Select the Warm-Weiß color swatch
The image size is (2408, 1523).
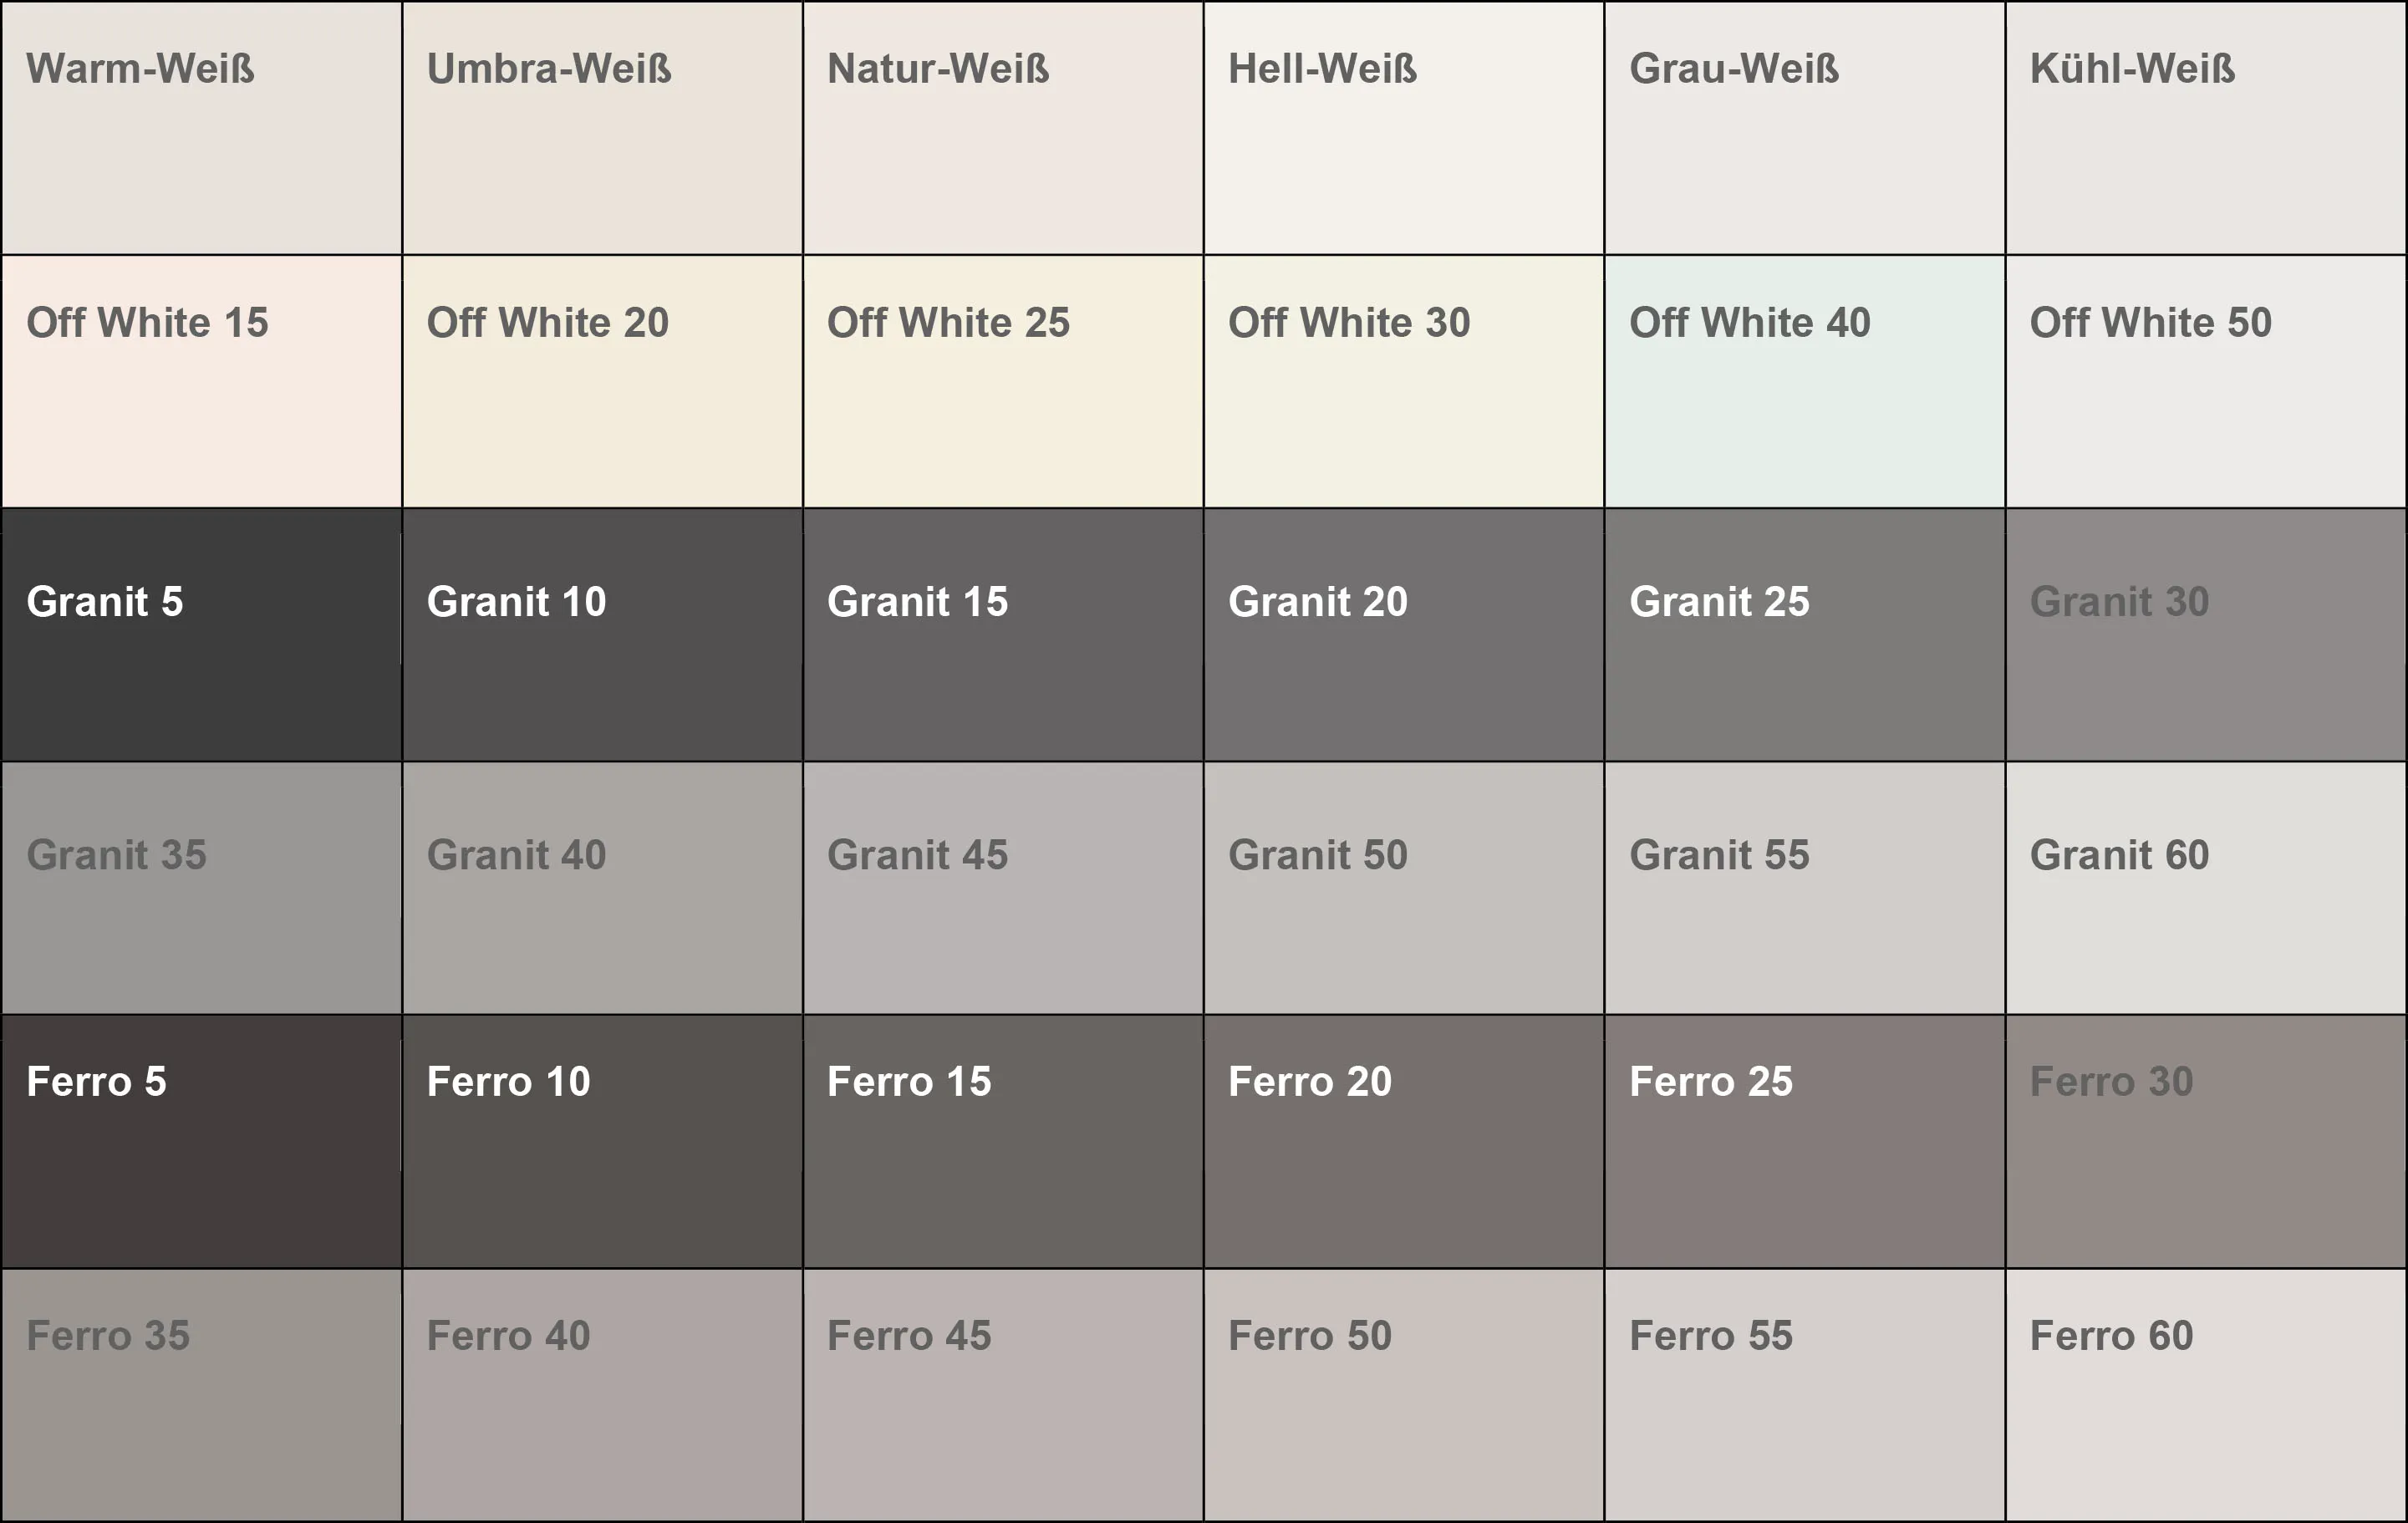[202, 128]
